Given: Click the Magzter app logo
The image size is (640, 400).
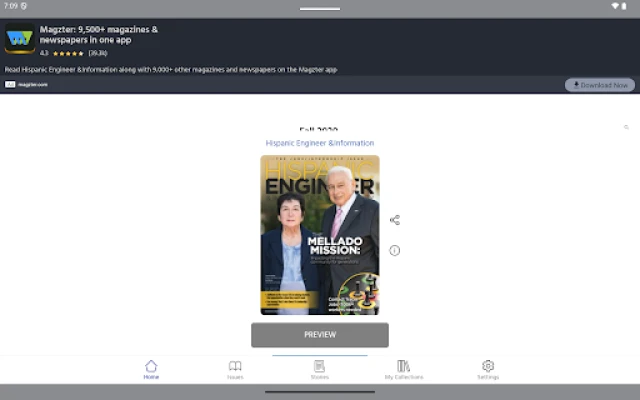Looking at the screenshot, I should point(20,40).
